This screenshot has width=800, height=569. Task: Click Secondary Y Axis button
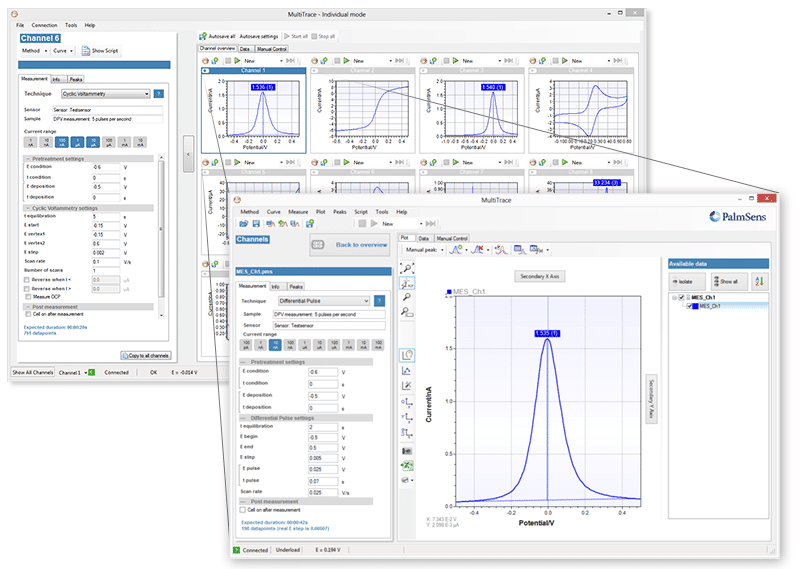[651, 399]
